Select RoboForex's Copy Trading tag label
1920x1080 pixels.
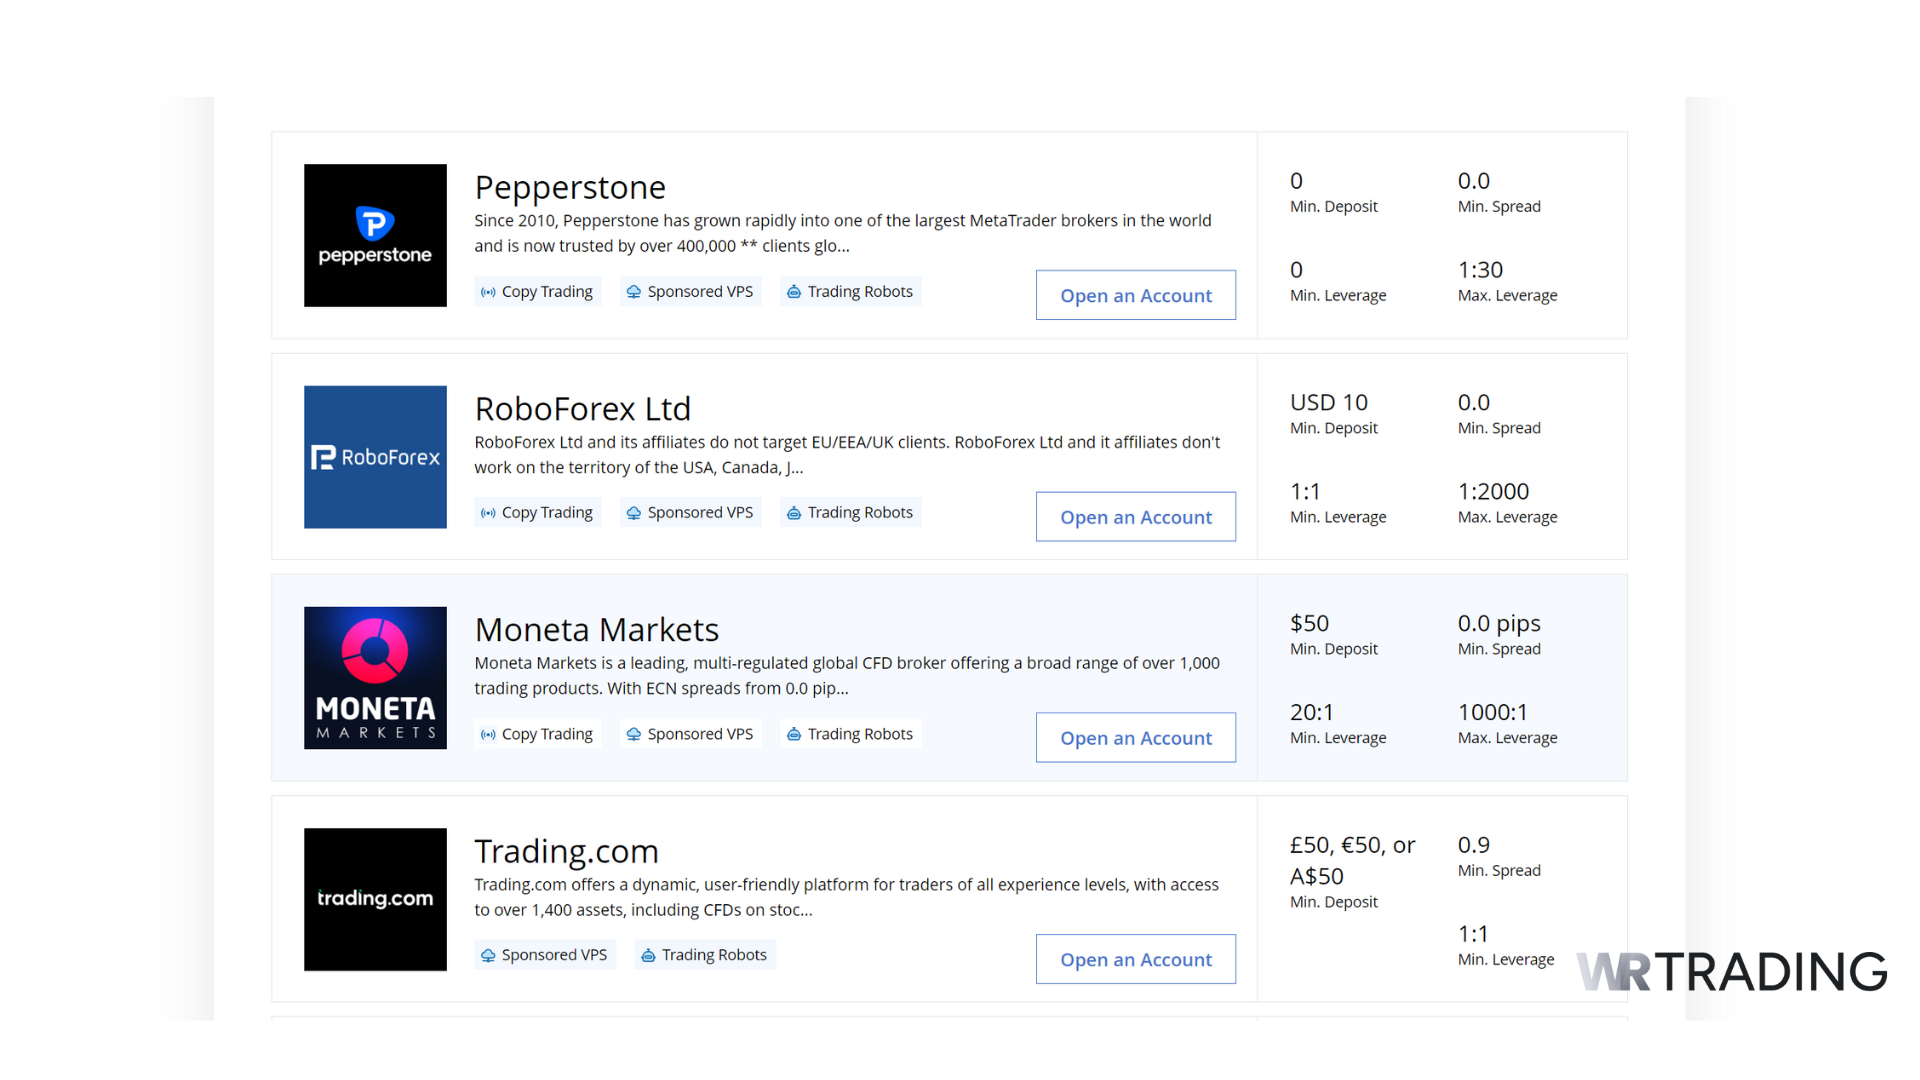tap(547, 512)
